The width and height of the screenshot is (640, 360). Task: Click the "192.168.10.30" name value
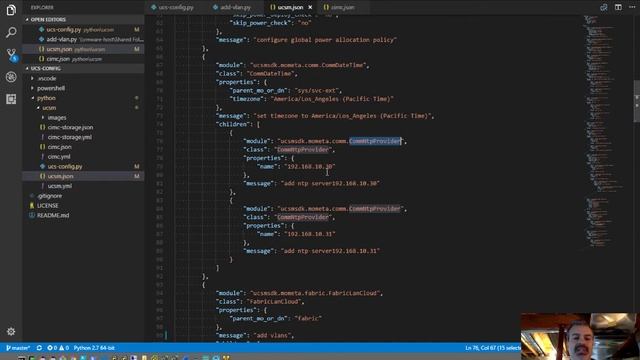310,167
